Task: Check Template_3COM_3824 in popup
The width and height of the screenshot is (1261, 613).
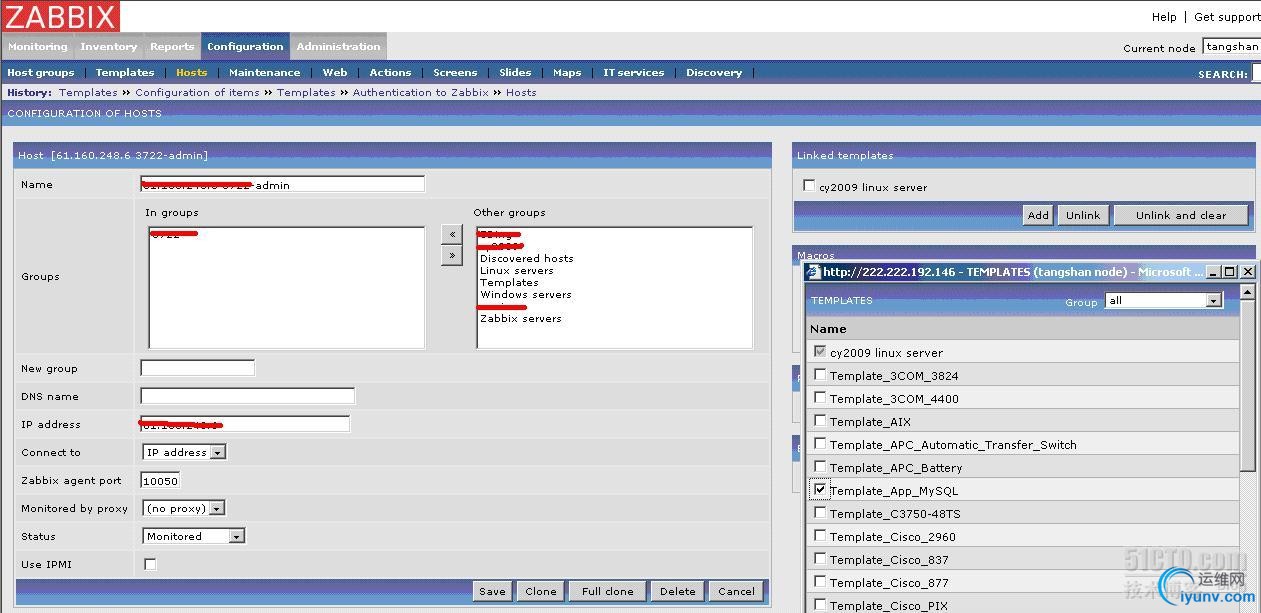Action: click(820, 375)
